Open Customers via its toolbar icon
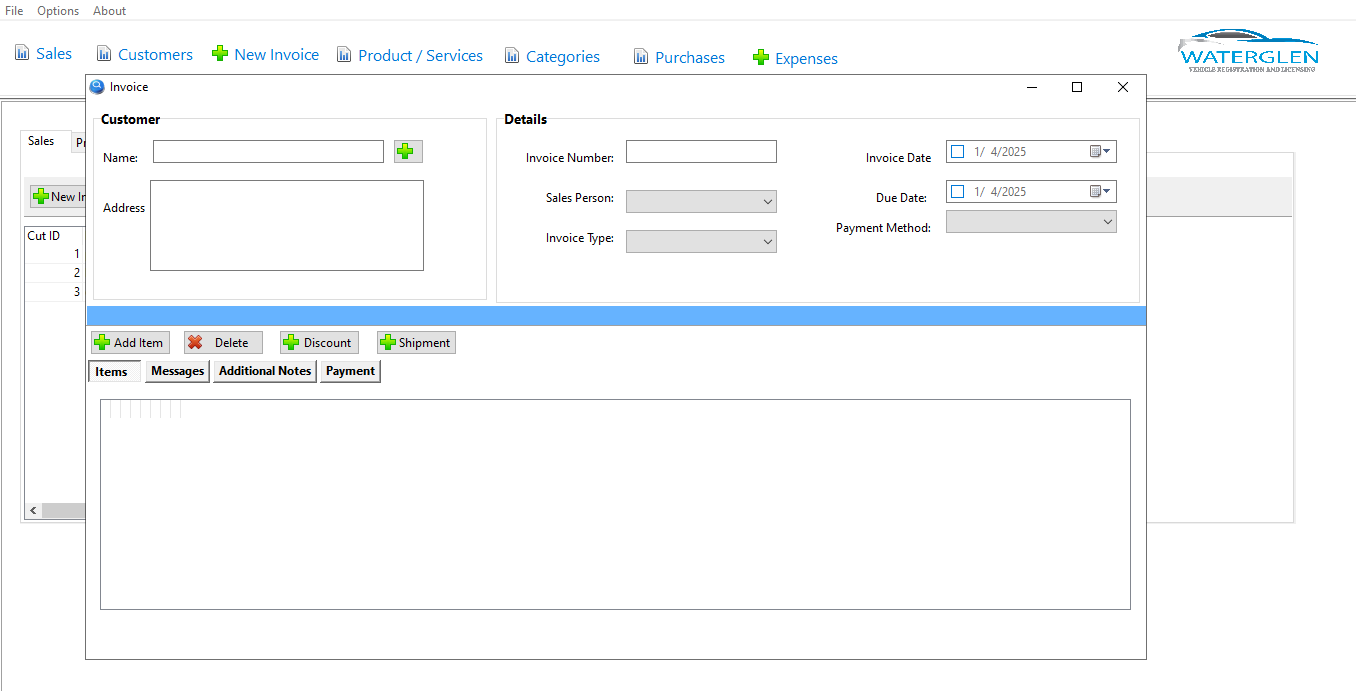Screen dimensions: 1356x691 (104, 54)
